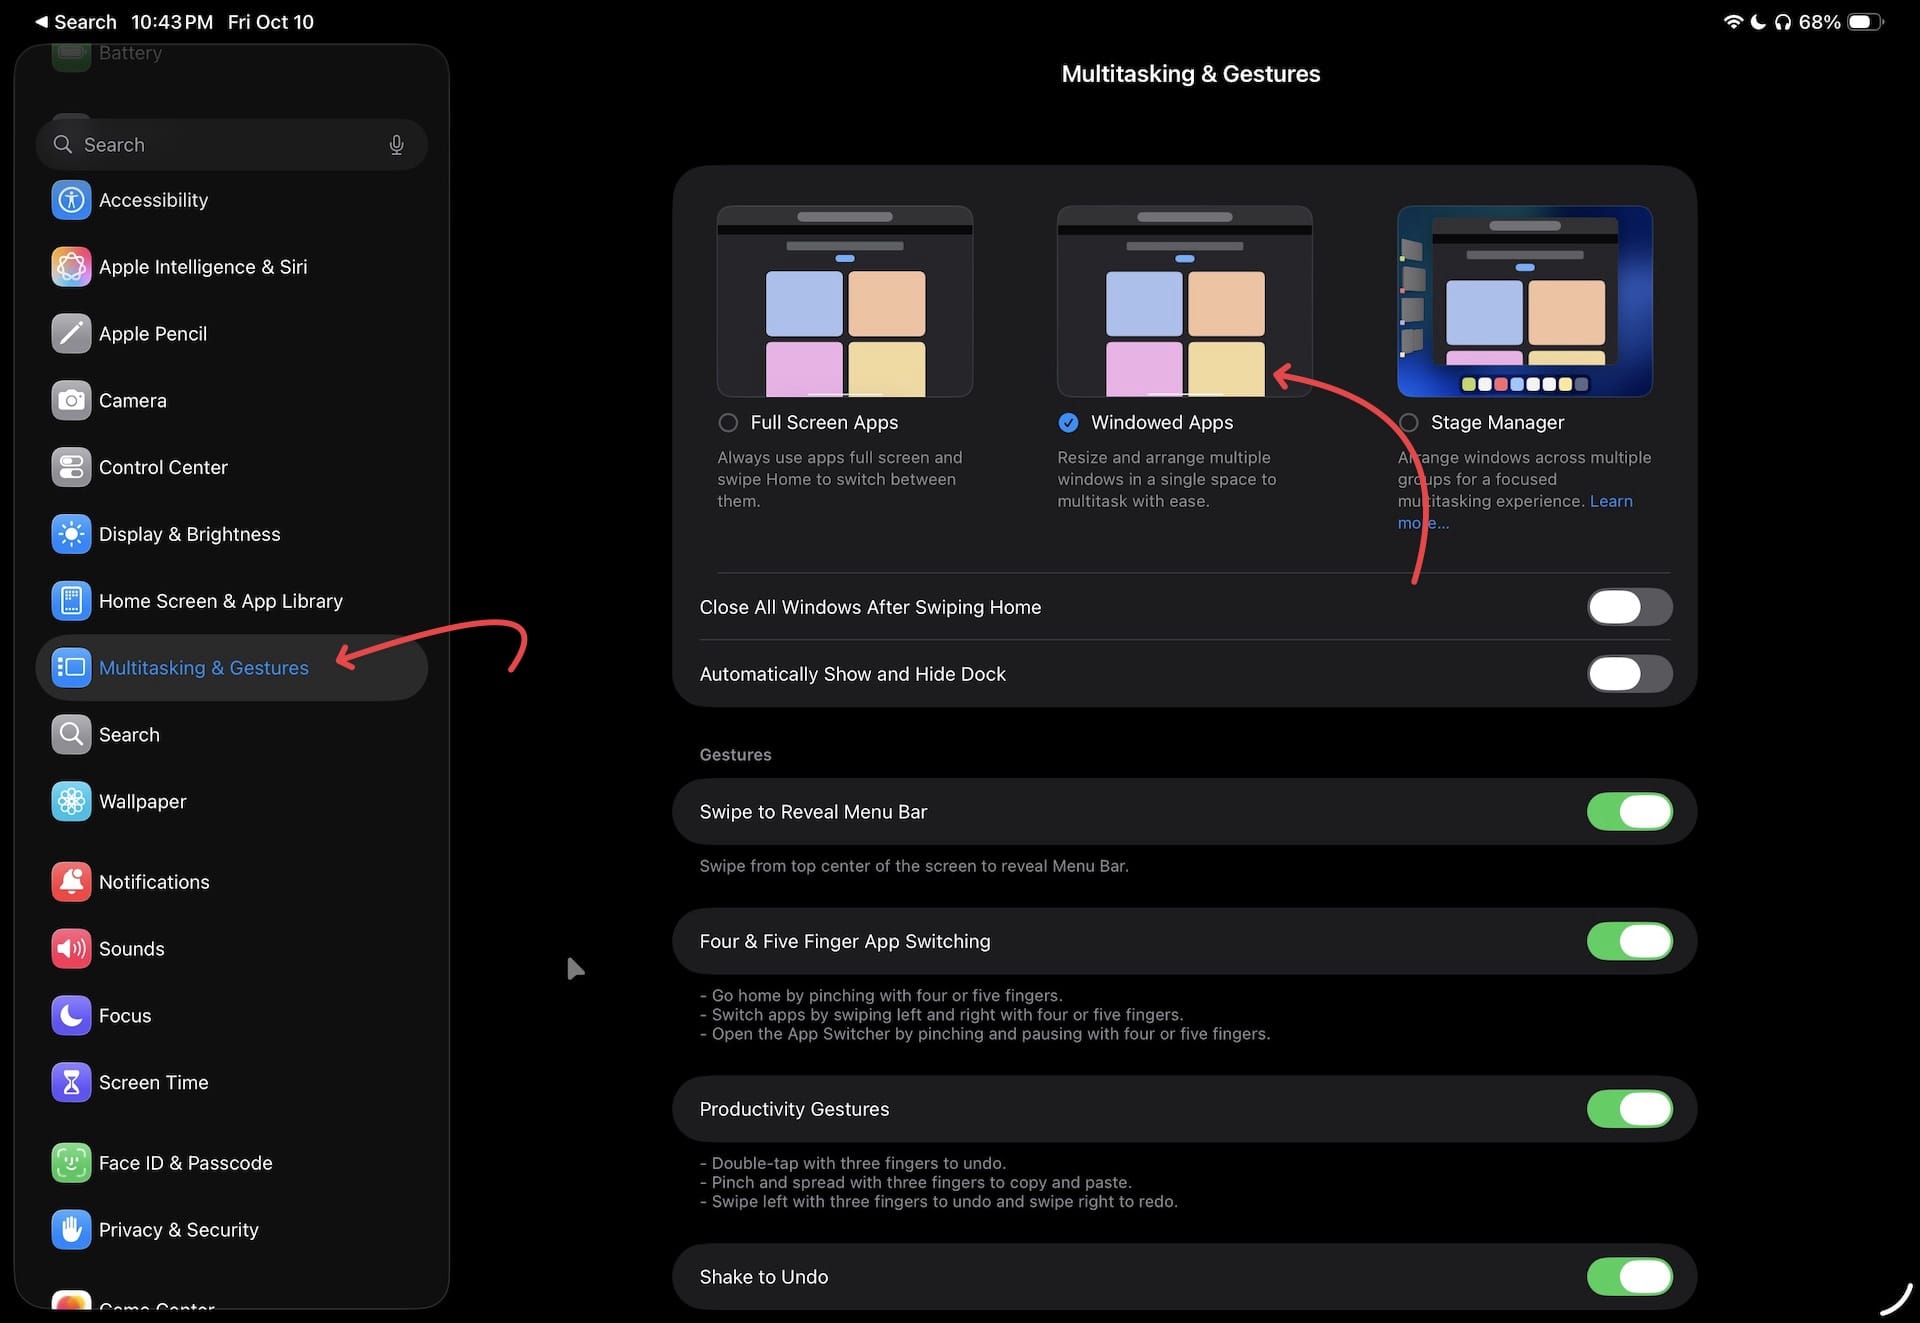Tap the back-to-Search button in status bar
Screen dimensions: 1920x1323
[76, 22]
